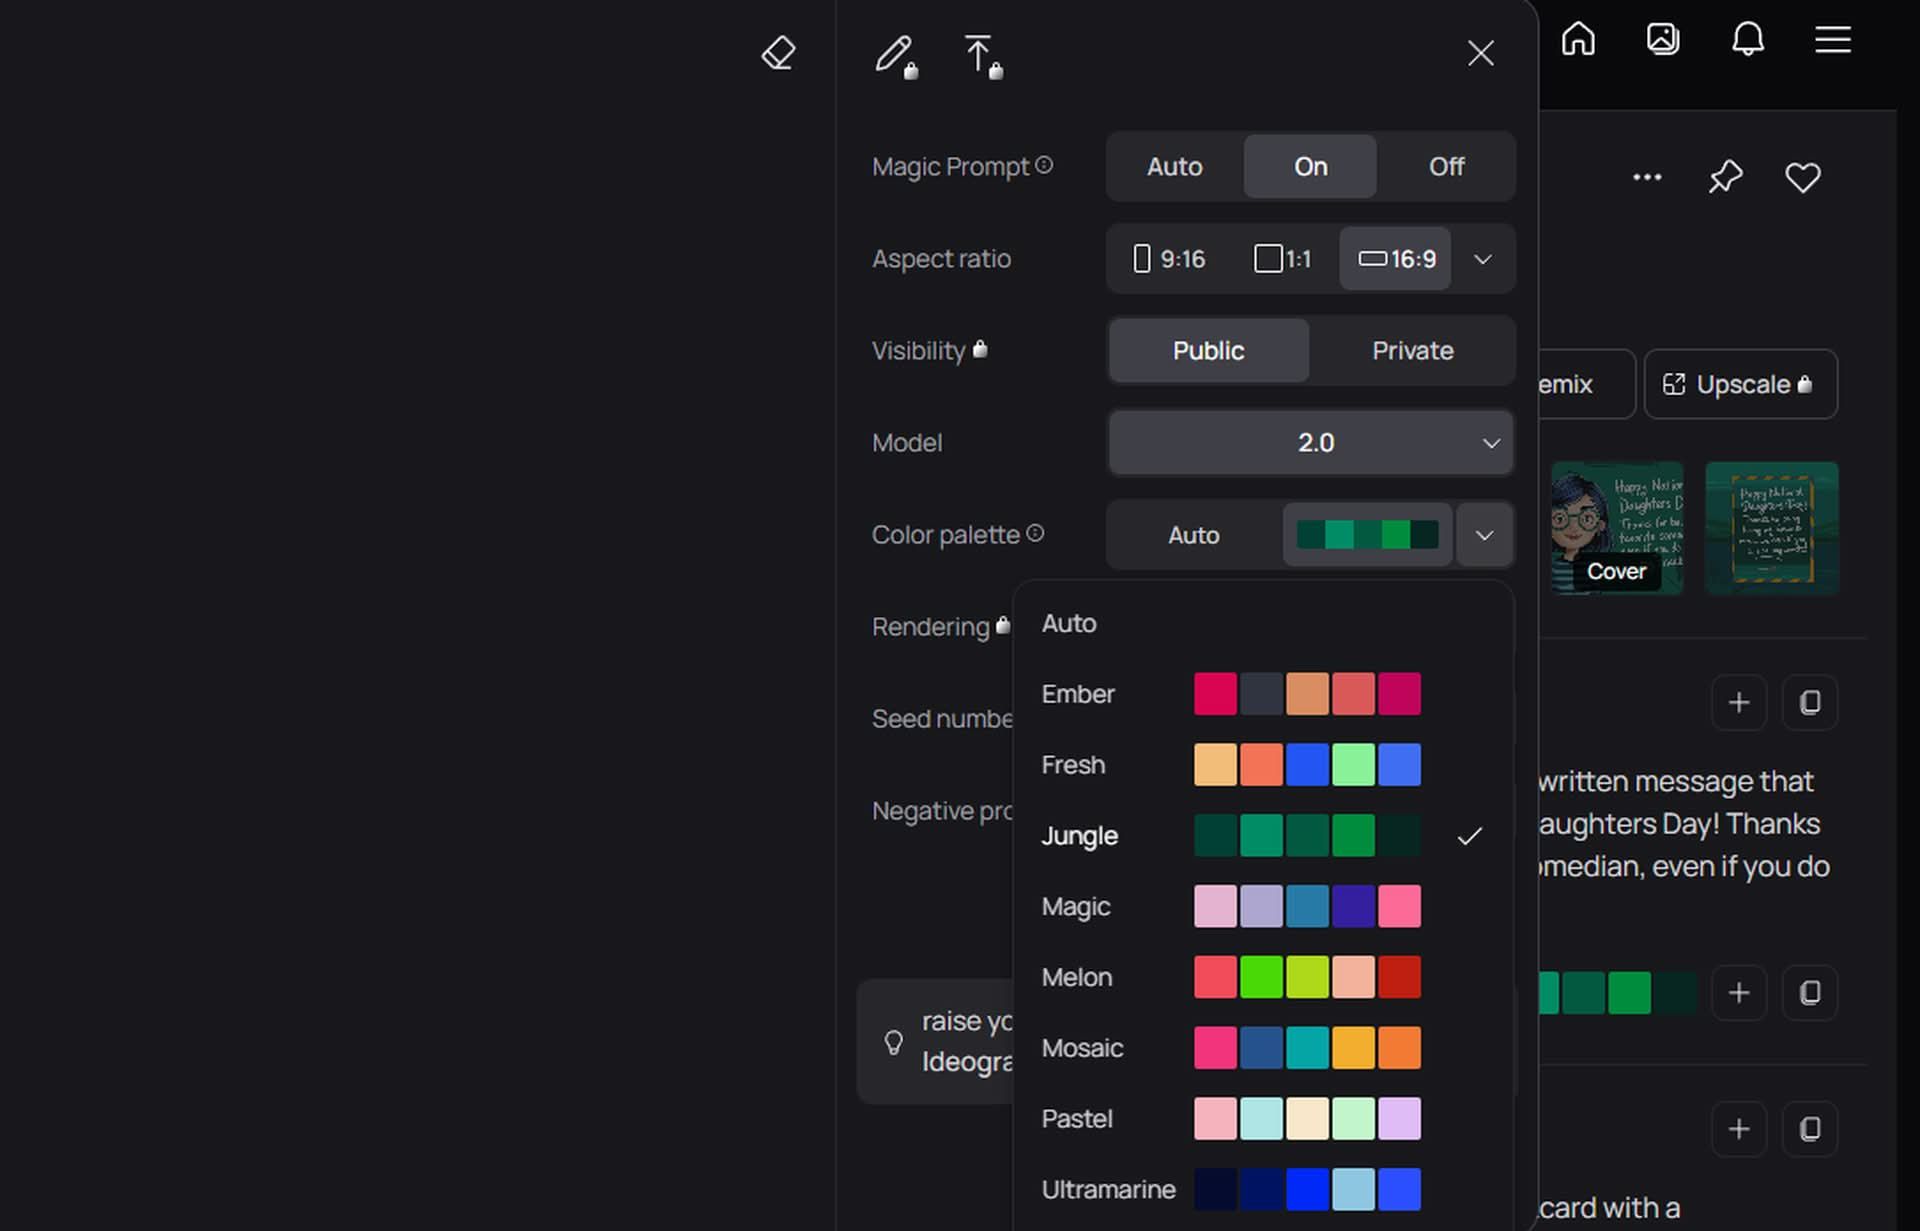Image resolution: width=1920 pixels, height=1231 pixels.
Task: Toggle Magic Prompt to Off
Action: (x=1446, y=165)
